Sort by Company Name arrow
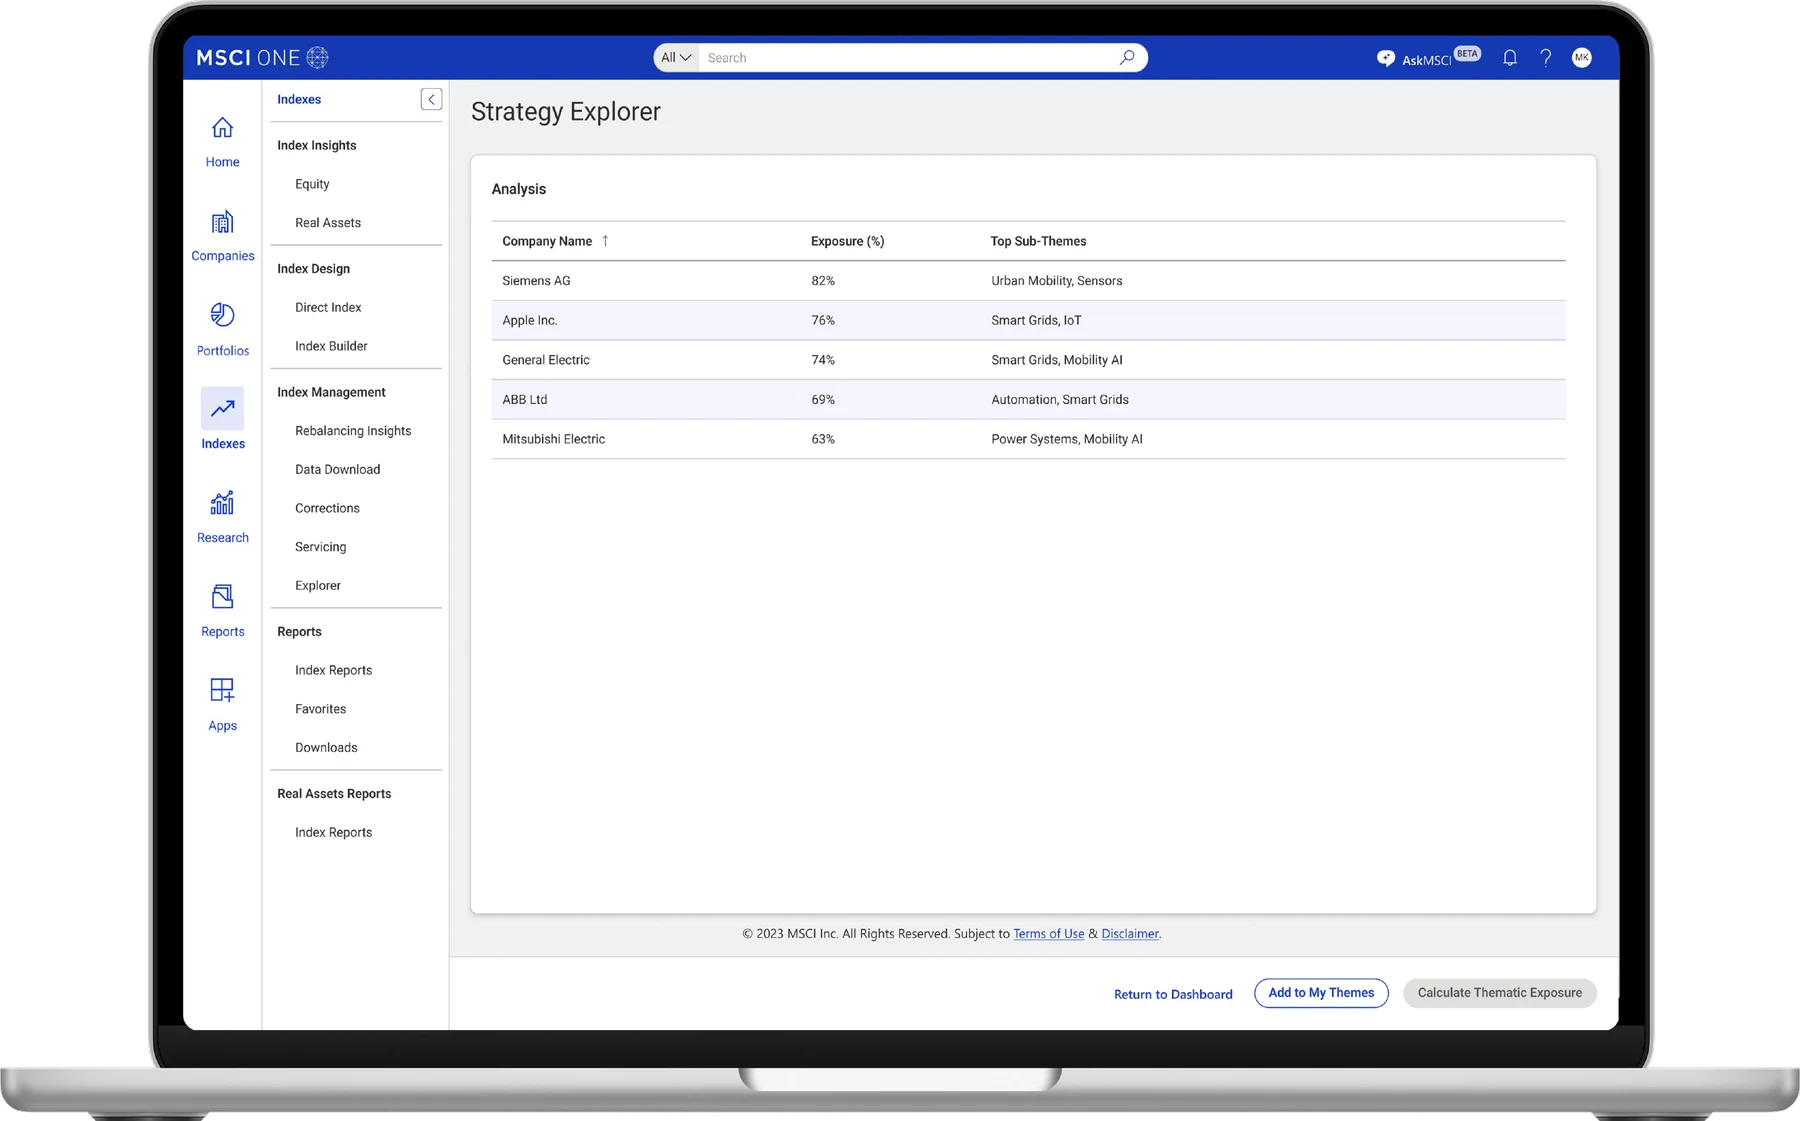The width and height of the screenshot is (1800, 1121). pos(605,241)
